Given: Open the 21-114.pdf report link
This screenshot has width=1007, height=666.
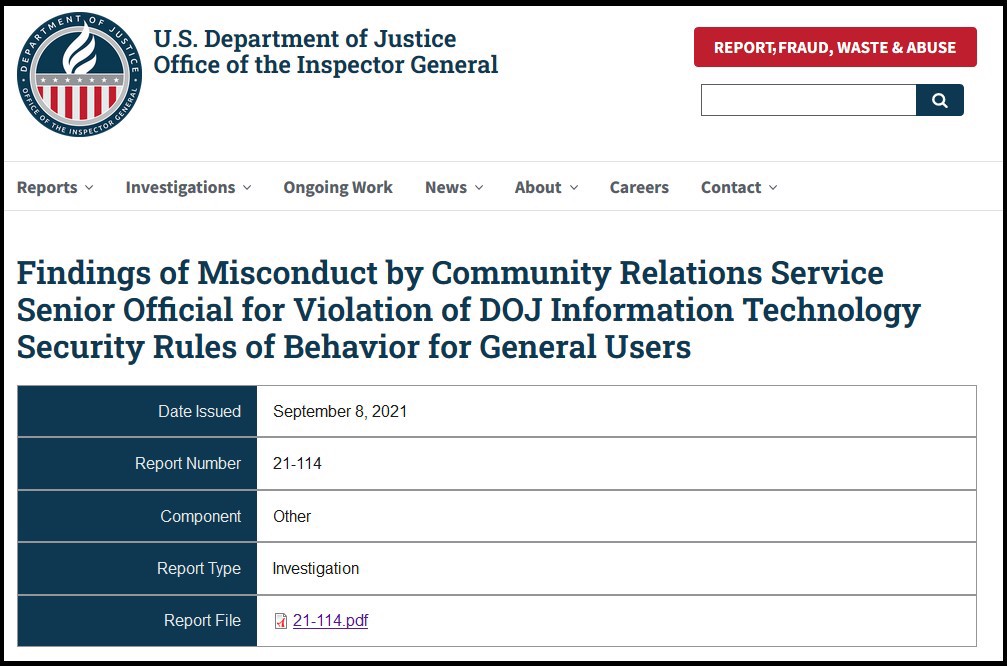Looking at the screenshot, I should click(330, 620).
